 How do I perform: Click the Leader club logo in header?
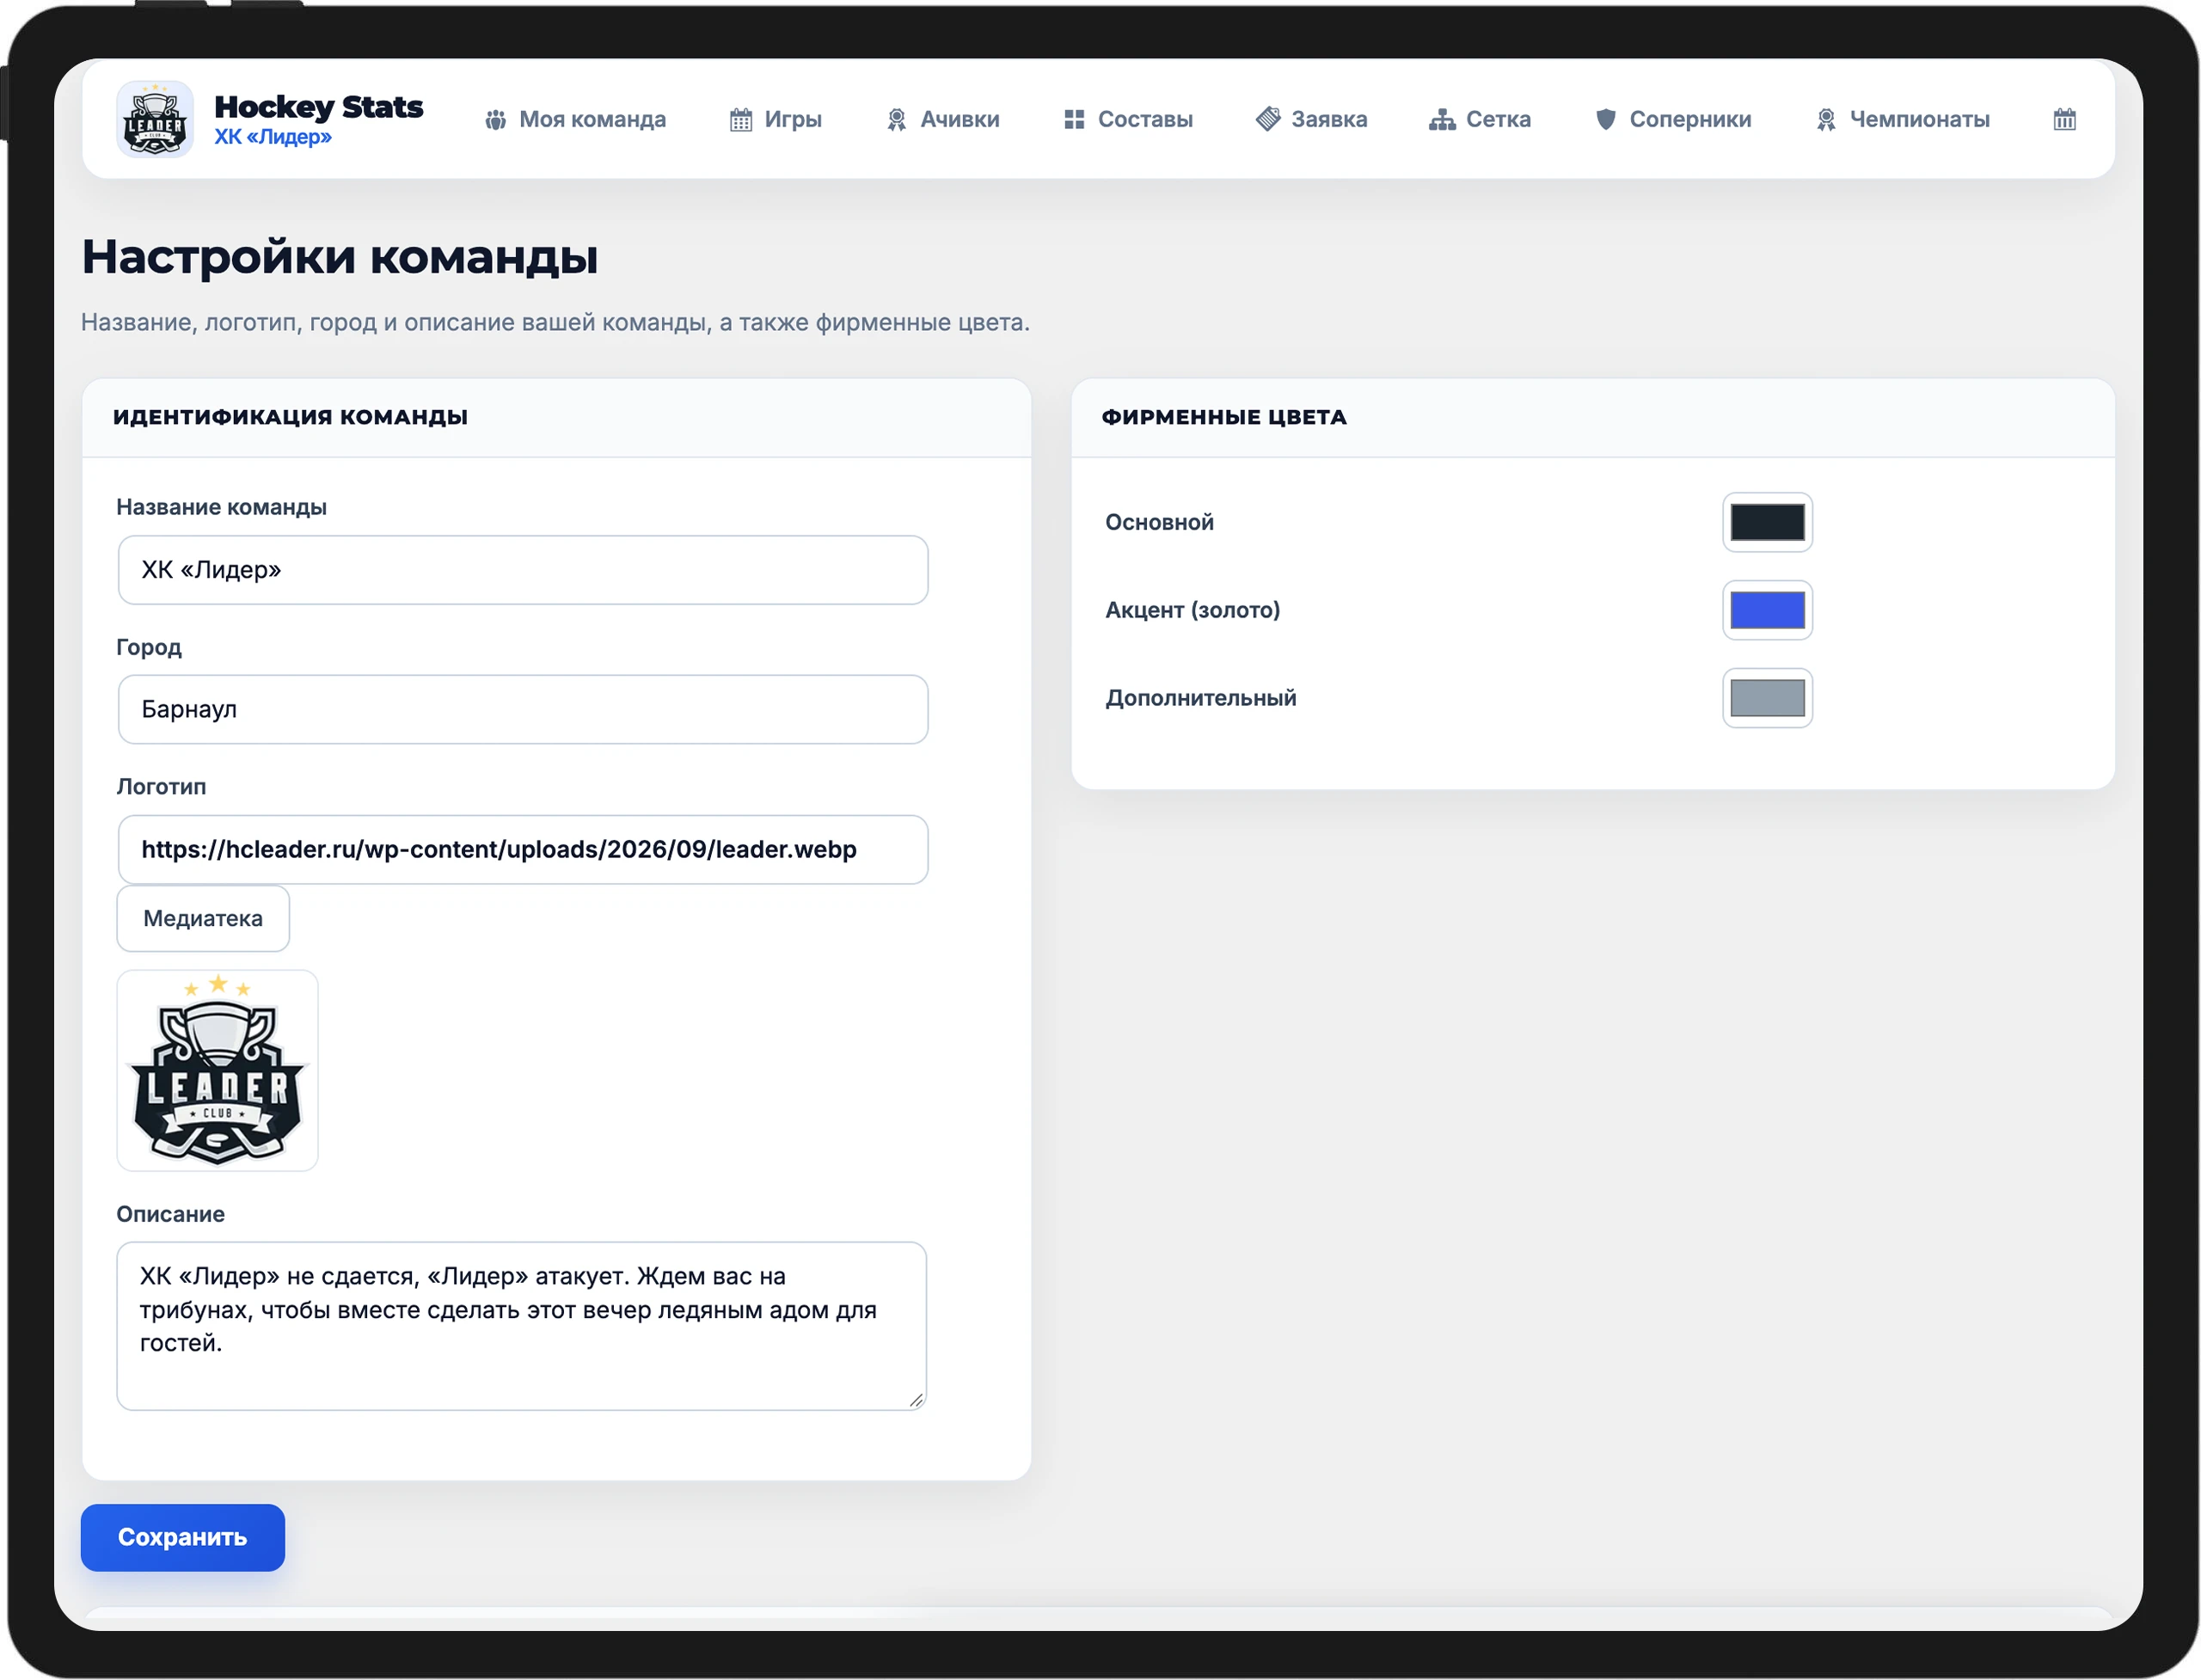pos(155,119)
